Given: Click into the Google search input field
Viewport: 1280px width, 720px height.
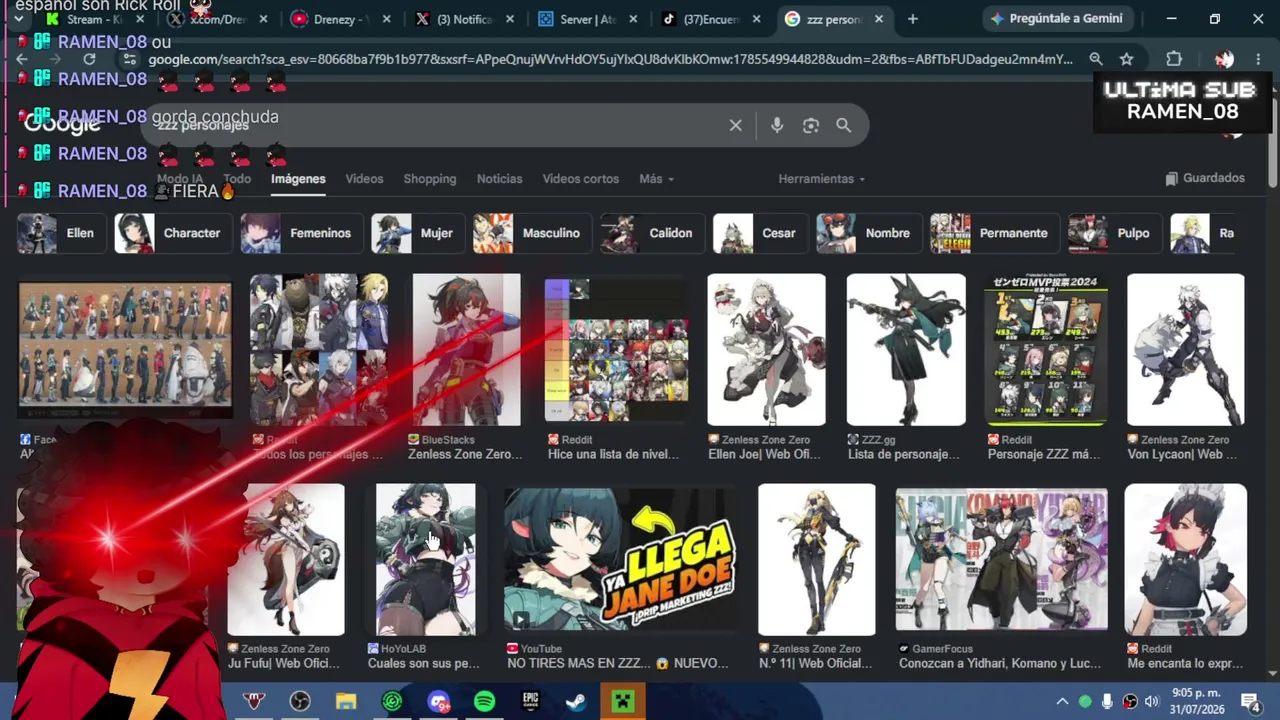Looking at the screenshot, I should pyautogui.click(x=440, y=125).
